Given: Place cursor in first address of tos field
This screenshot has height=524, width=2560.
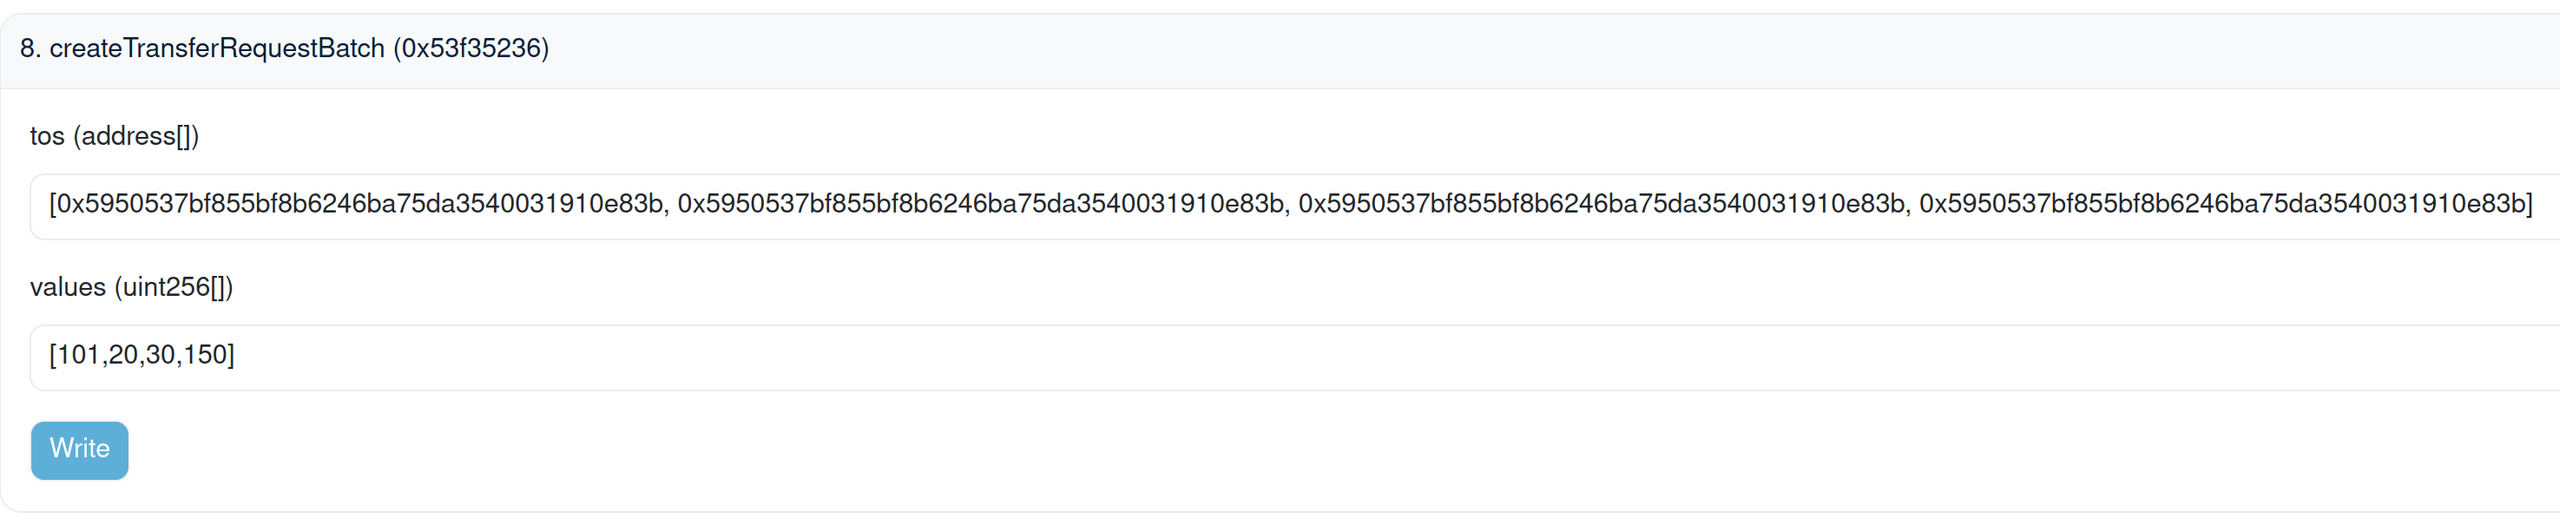Looking at the screenshot, I should (x=359, y=204).
